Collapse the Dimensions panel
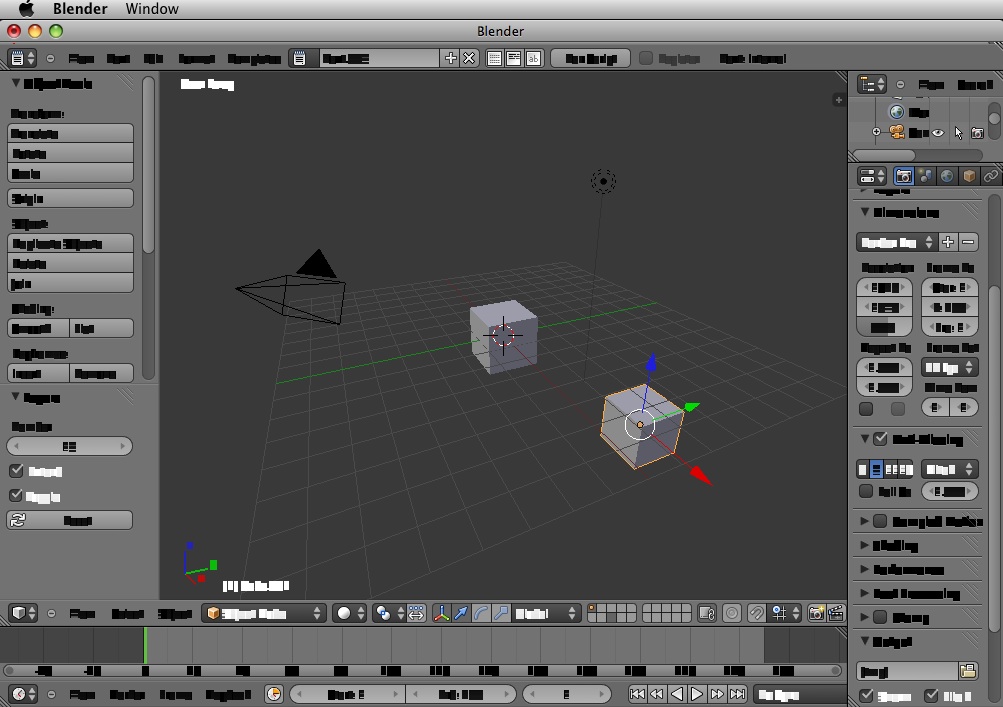The height and width of the screenshot is (707, 1003). (865, 212)
